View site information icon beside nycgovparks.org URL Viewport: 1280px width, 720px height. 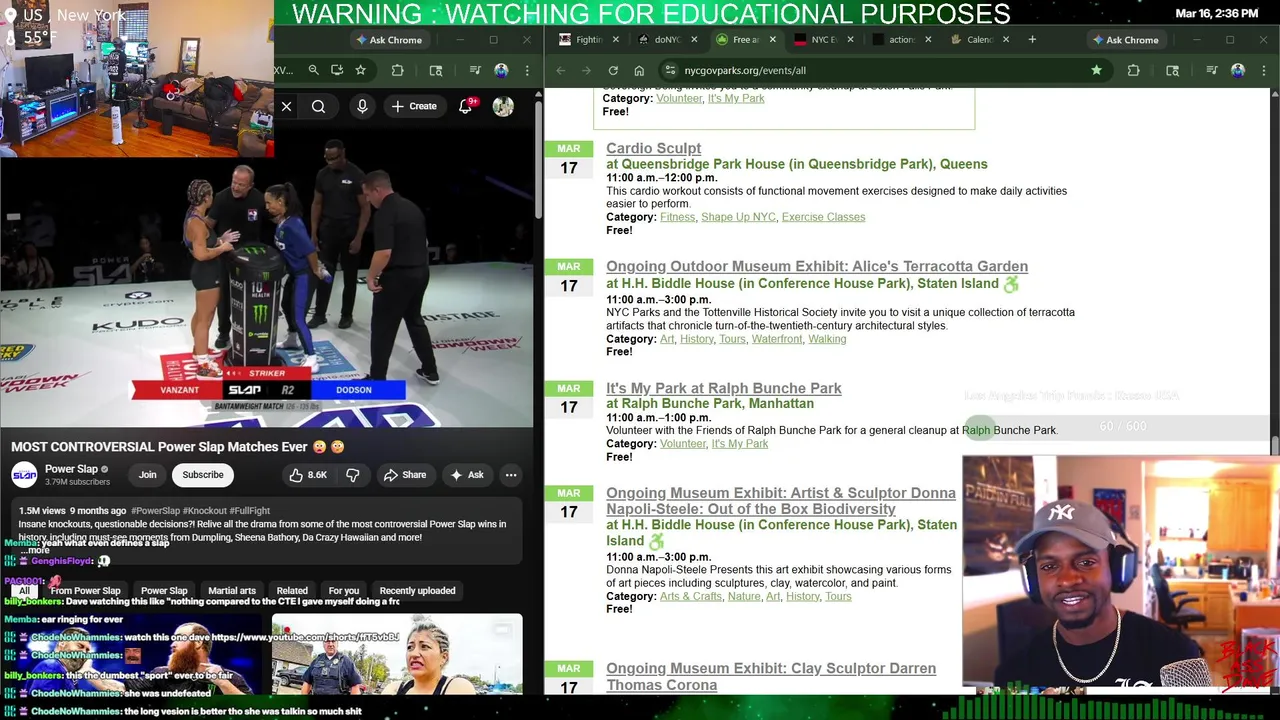coord(670,70)
